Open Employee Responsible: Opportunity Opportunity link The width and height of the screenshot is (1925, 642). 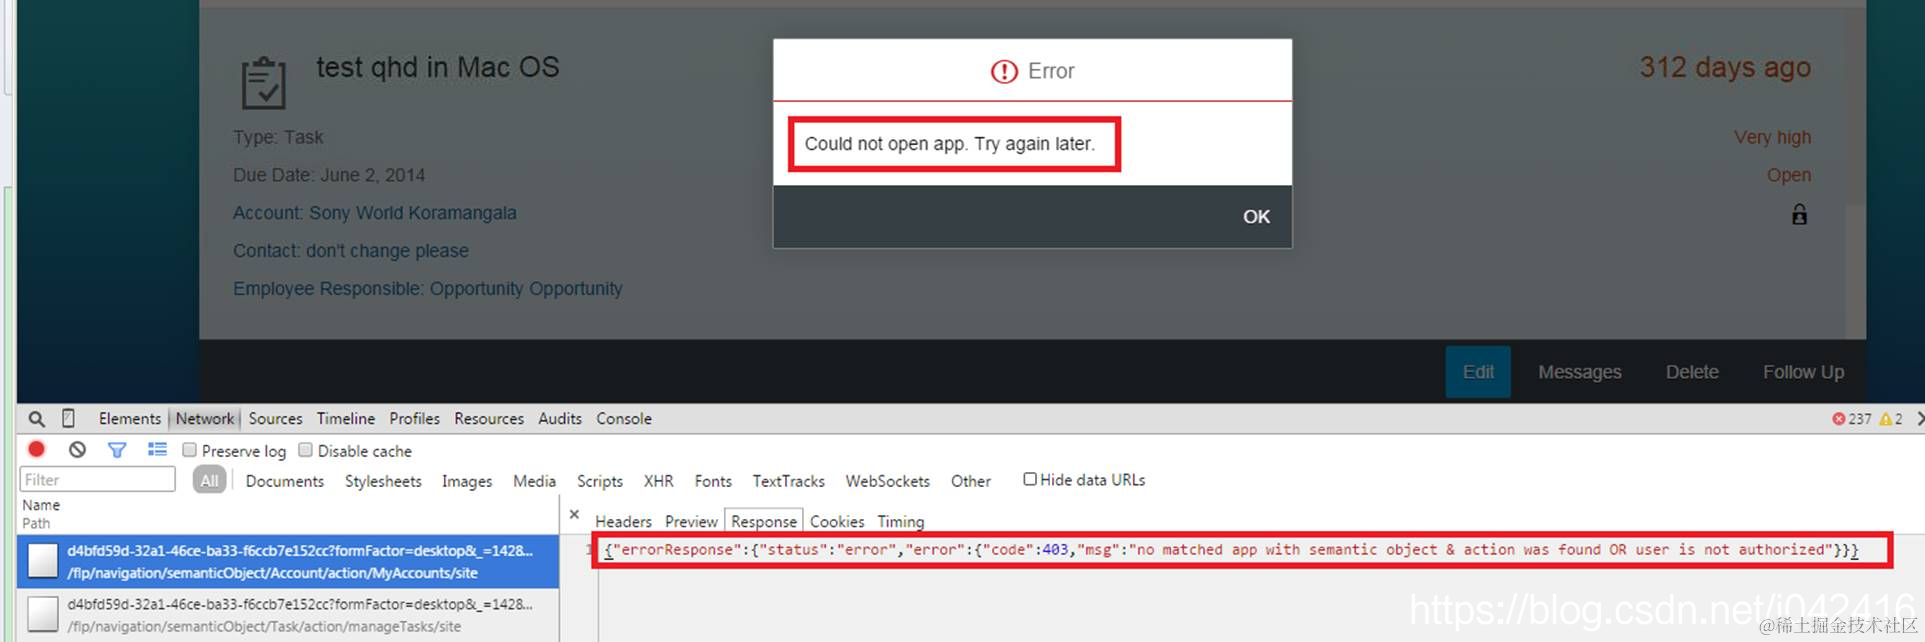428,289
